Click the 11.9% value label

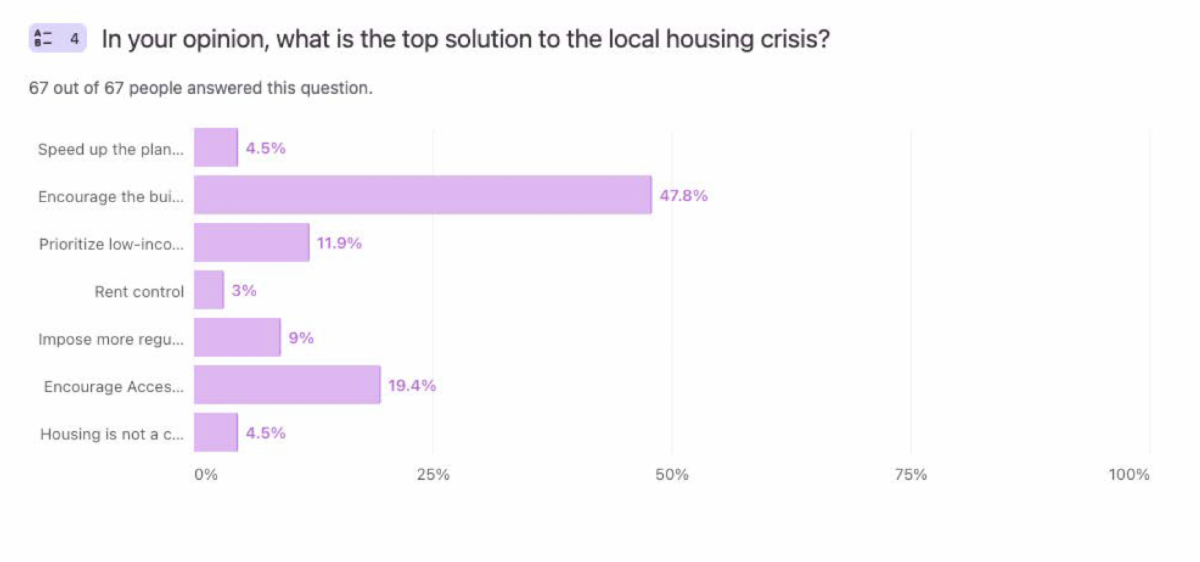click(339, 243)
